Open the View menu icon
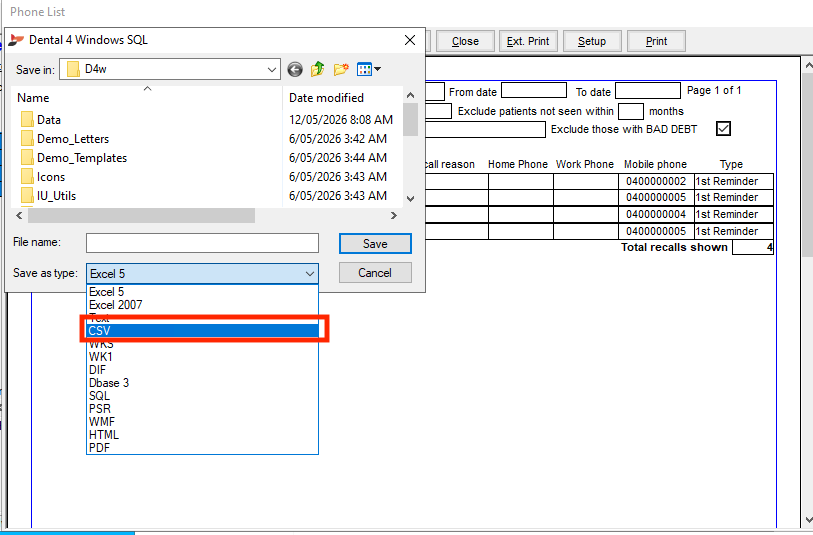The image size is (813, 535). point(369,69)
